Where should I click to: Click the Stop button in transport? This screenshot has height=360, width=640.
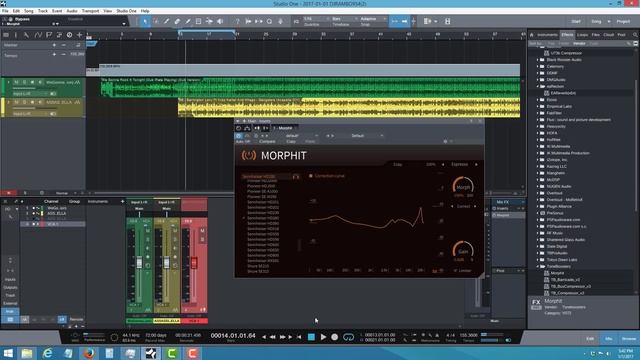click(311, 337)
